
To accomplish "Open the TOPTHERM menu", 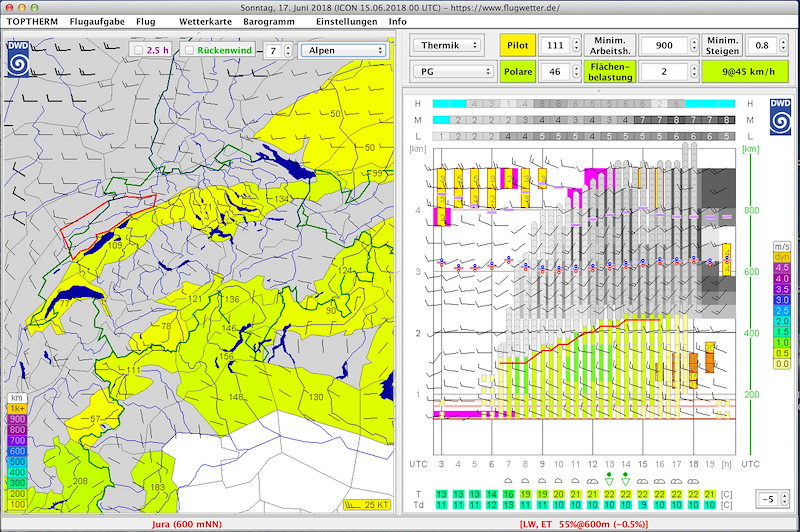I will pyautogui.click(x=32, y=21).
